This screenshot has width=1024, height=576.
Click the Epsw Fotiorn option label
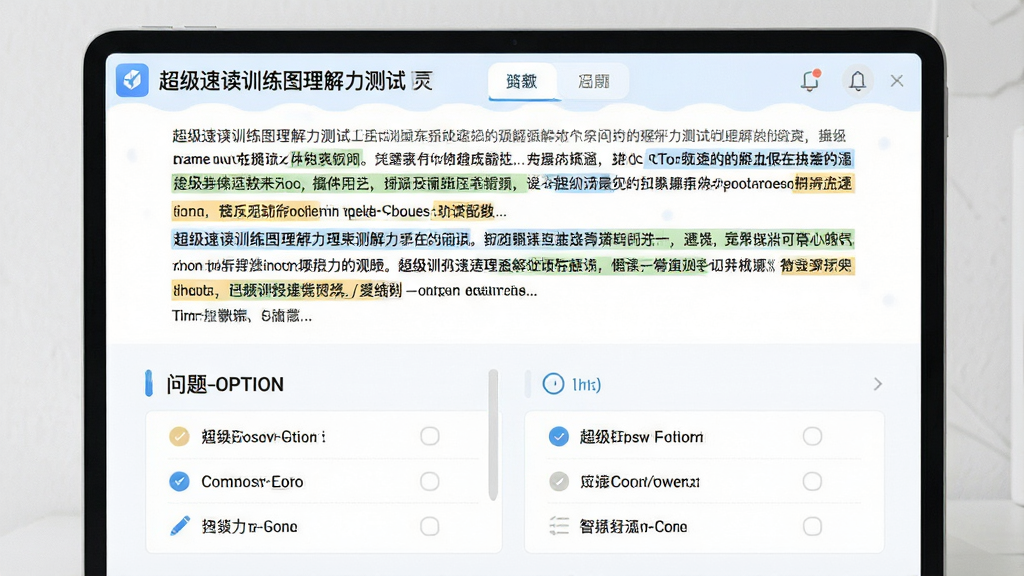[x=641, y=437]
